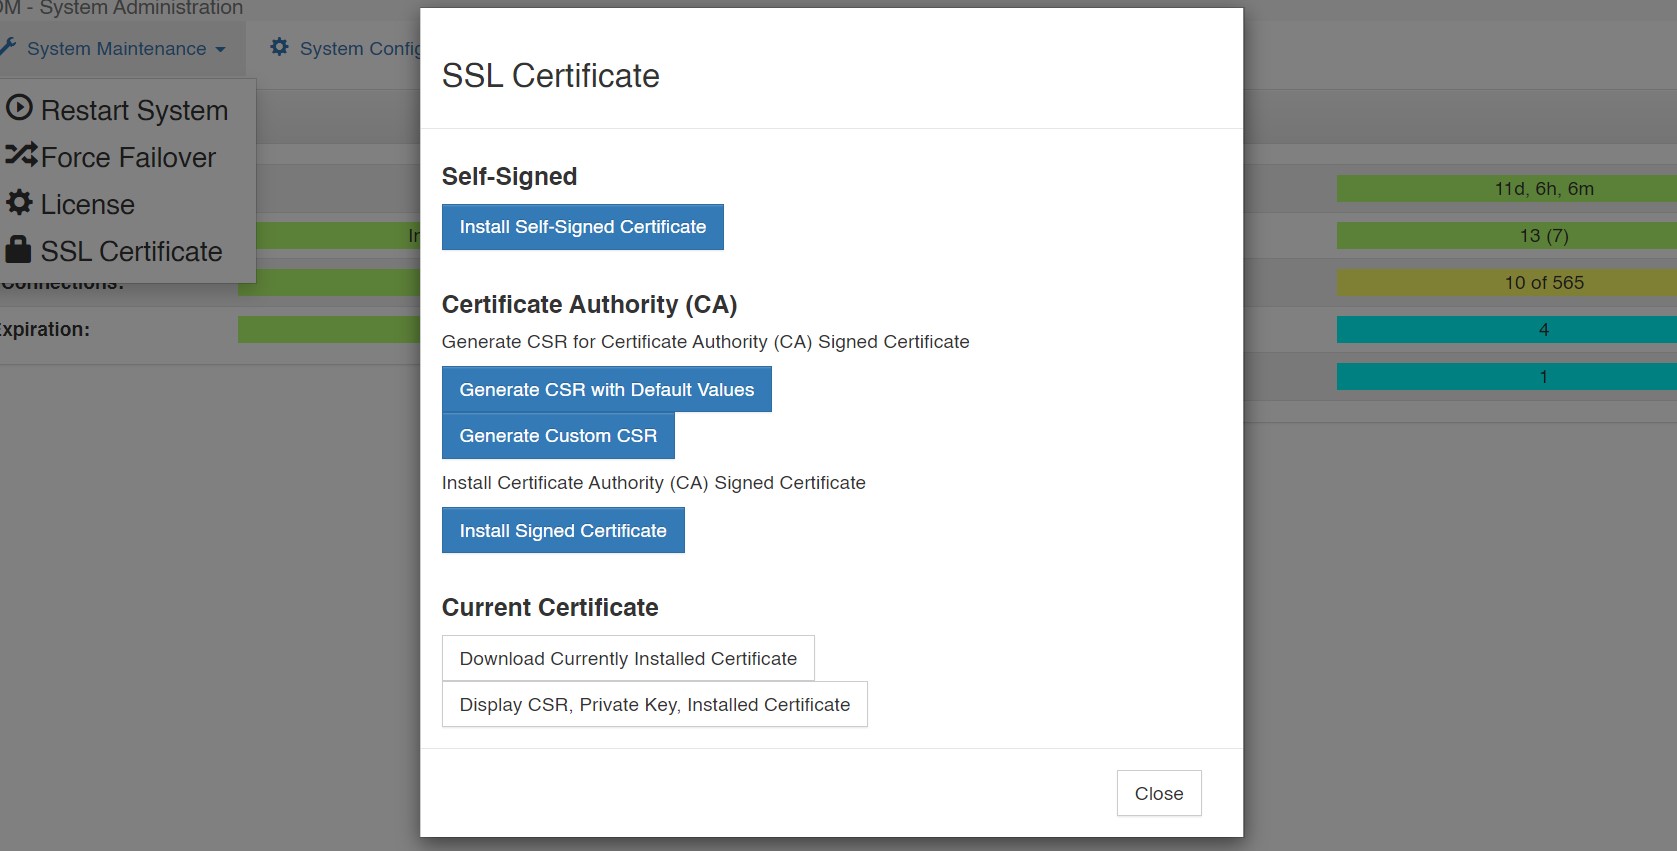This screenshot has height=851, width=1677.
Task: Select SSL Certificate from the dropdown menu
Action: pos(133,251)
